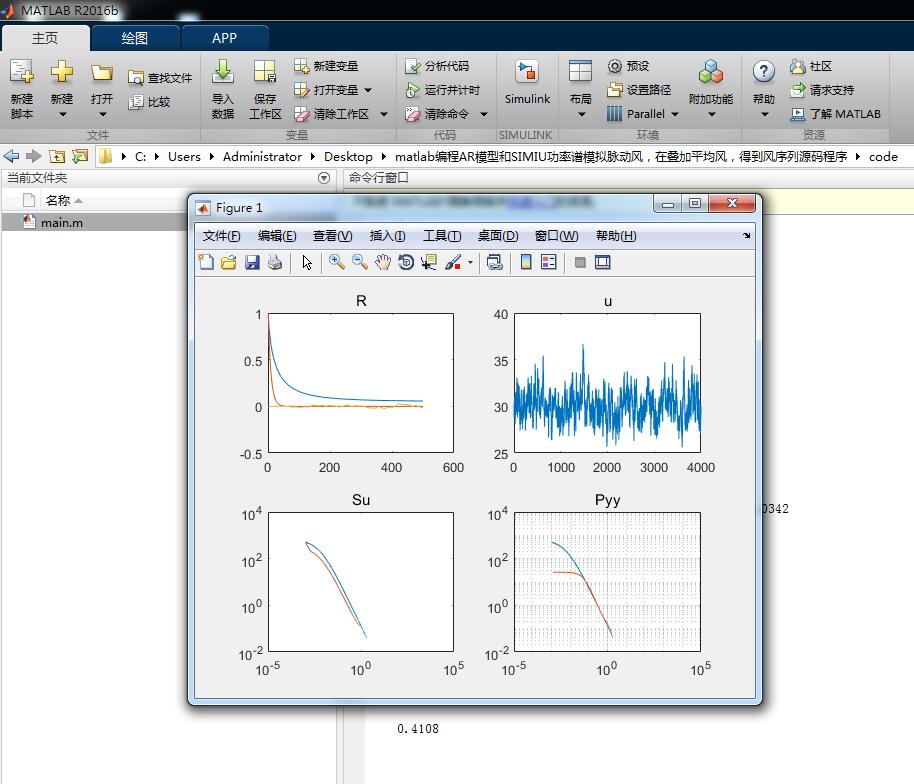
Task: Open Tools (工具) menu in Figure 1
Action: coord(442,235)
